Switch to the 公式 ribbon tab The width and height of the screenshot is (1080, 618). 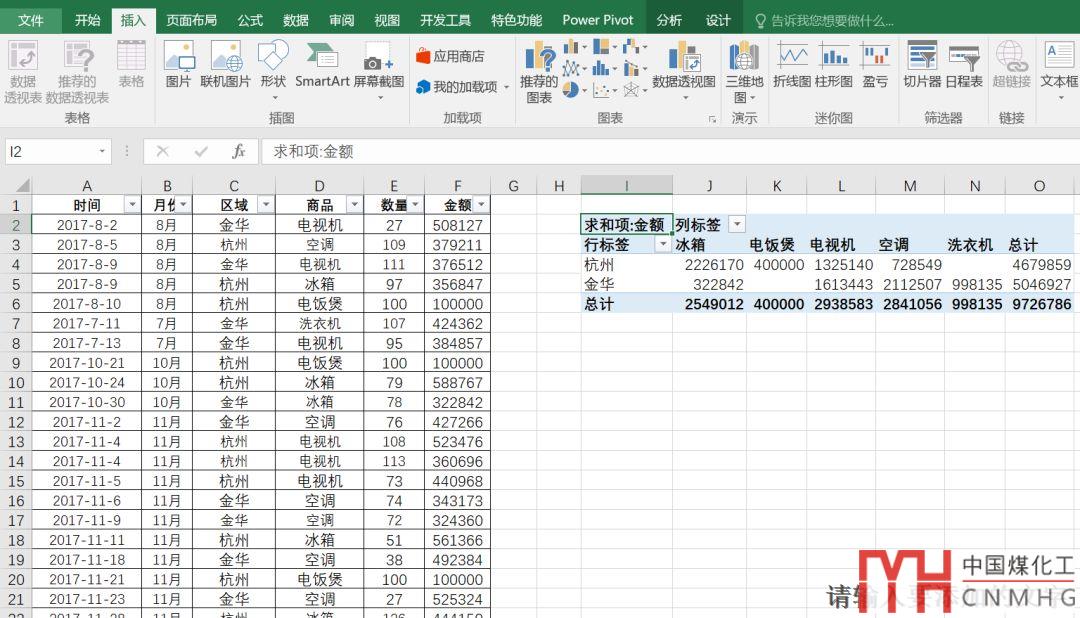pyautogui.click(x=250, y=20)
